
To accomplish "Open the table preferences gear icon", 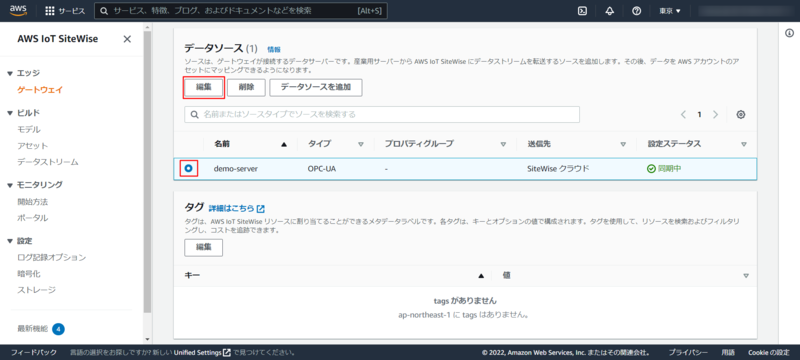I will (741, 115).
